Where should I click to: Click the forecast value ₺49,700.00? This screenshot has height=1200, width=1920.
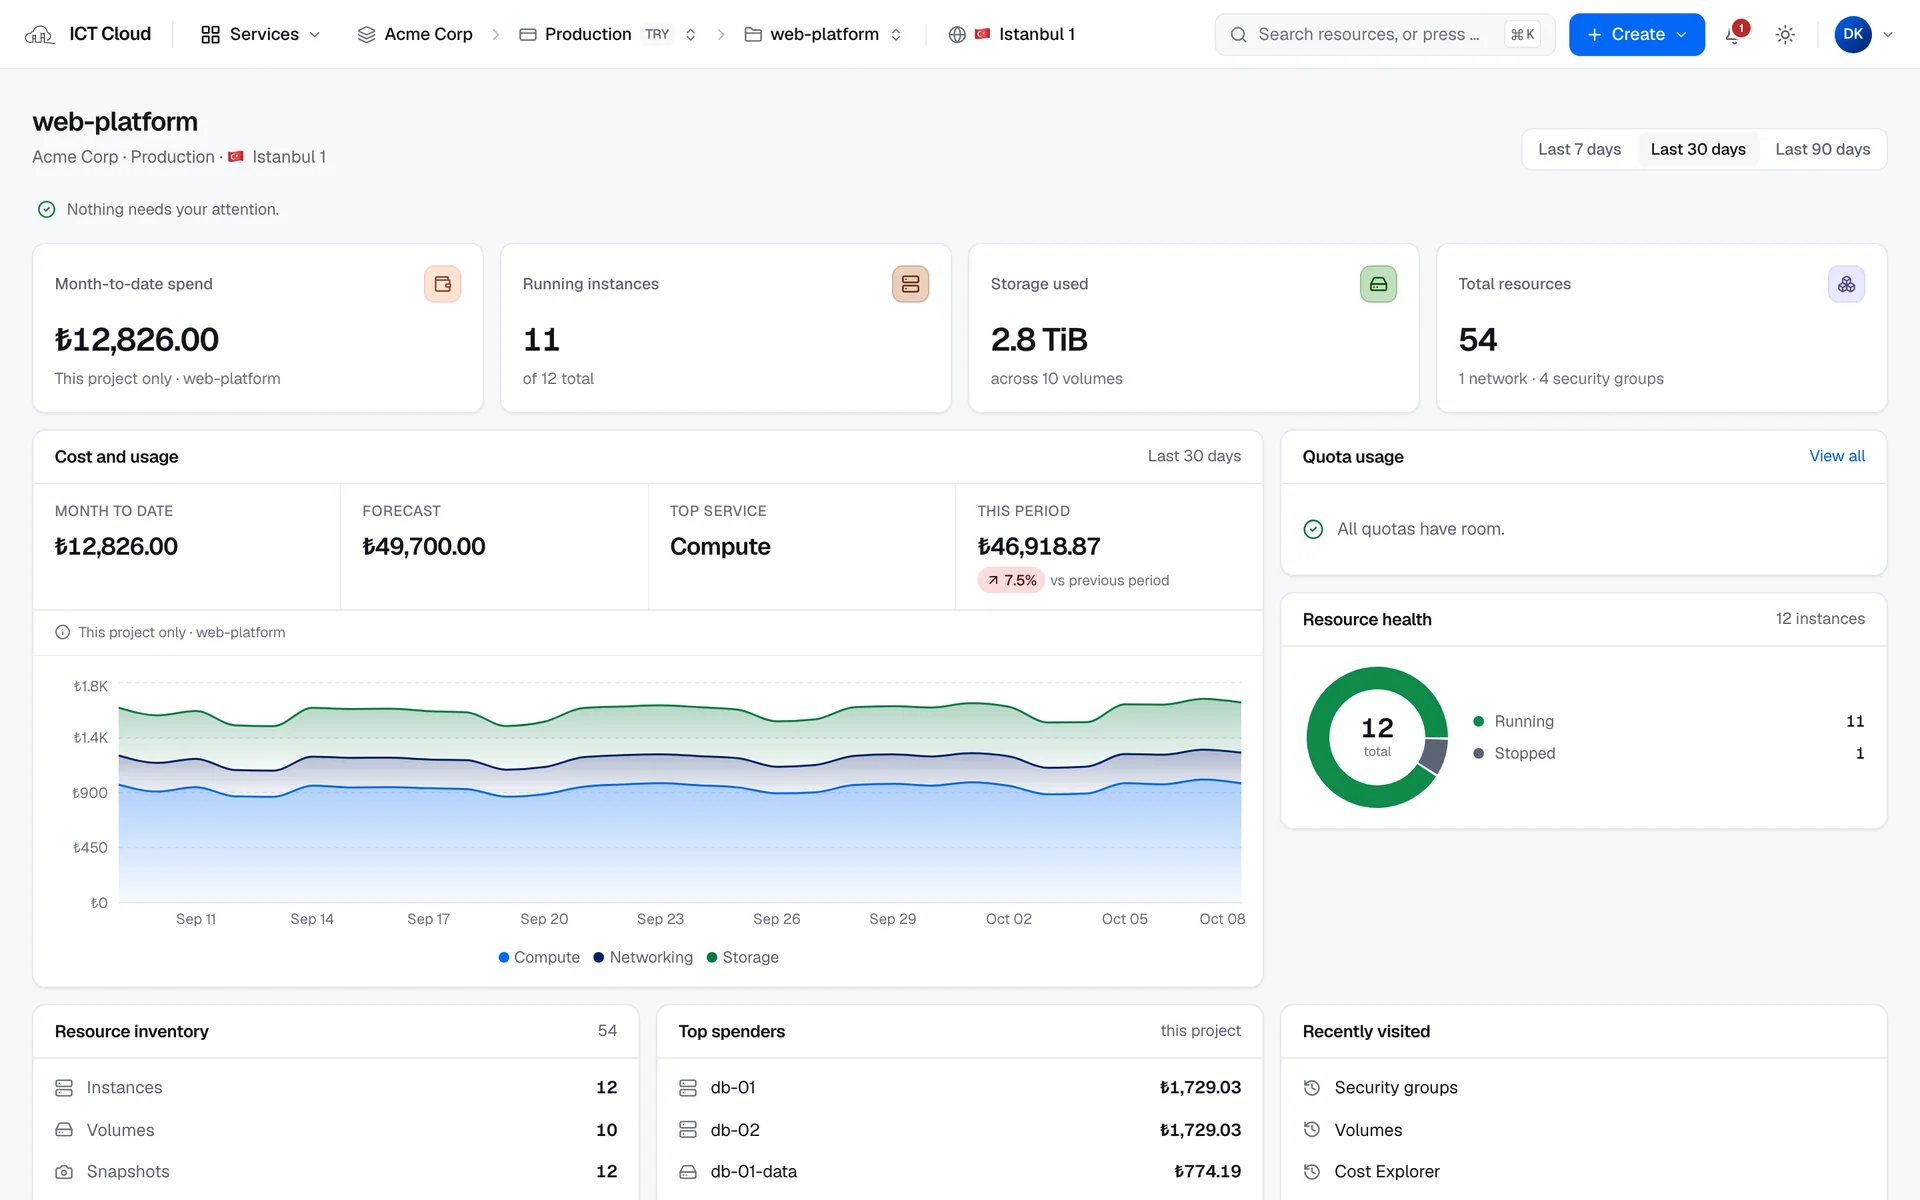coord(424,546)
